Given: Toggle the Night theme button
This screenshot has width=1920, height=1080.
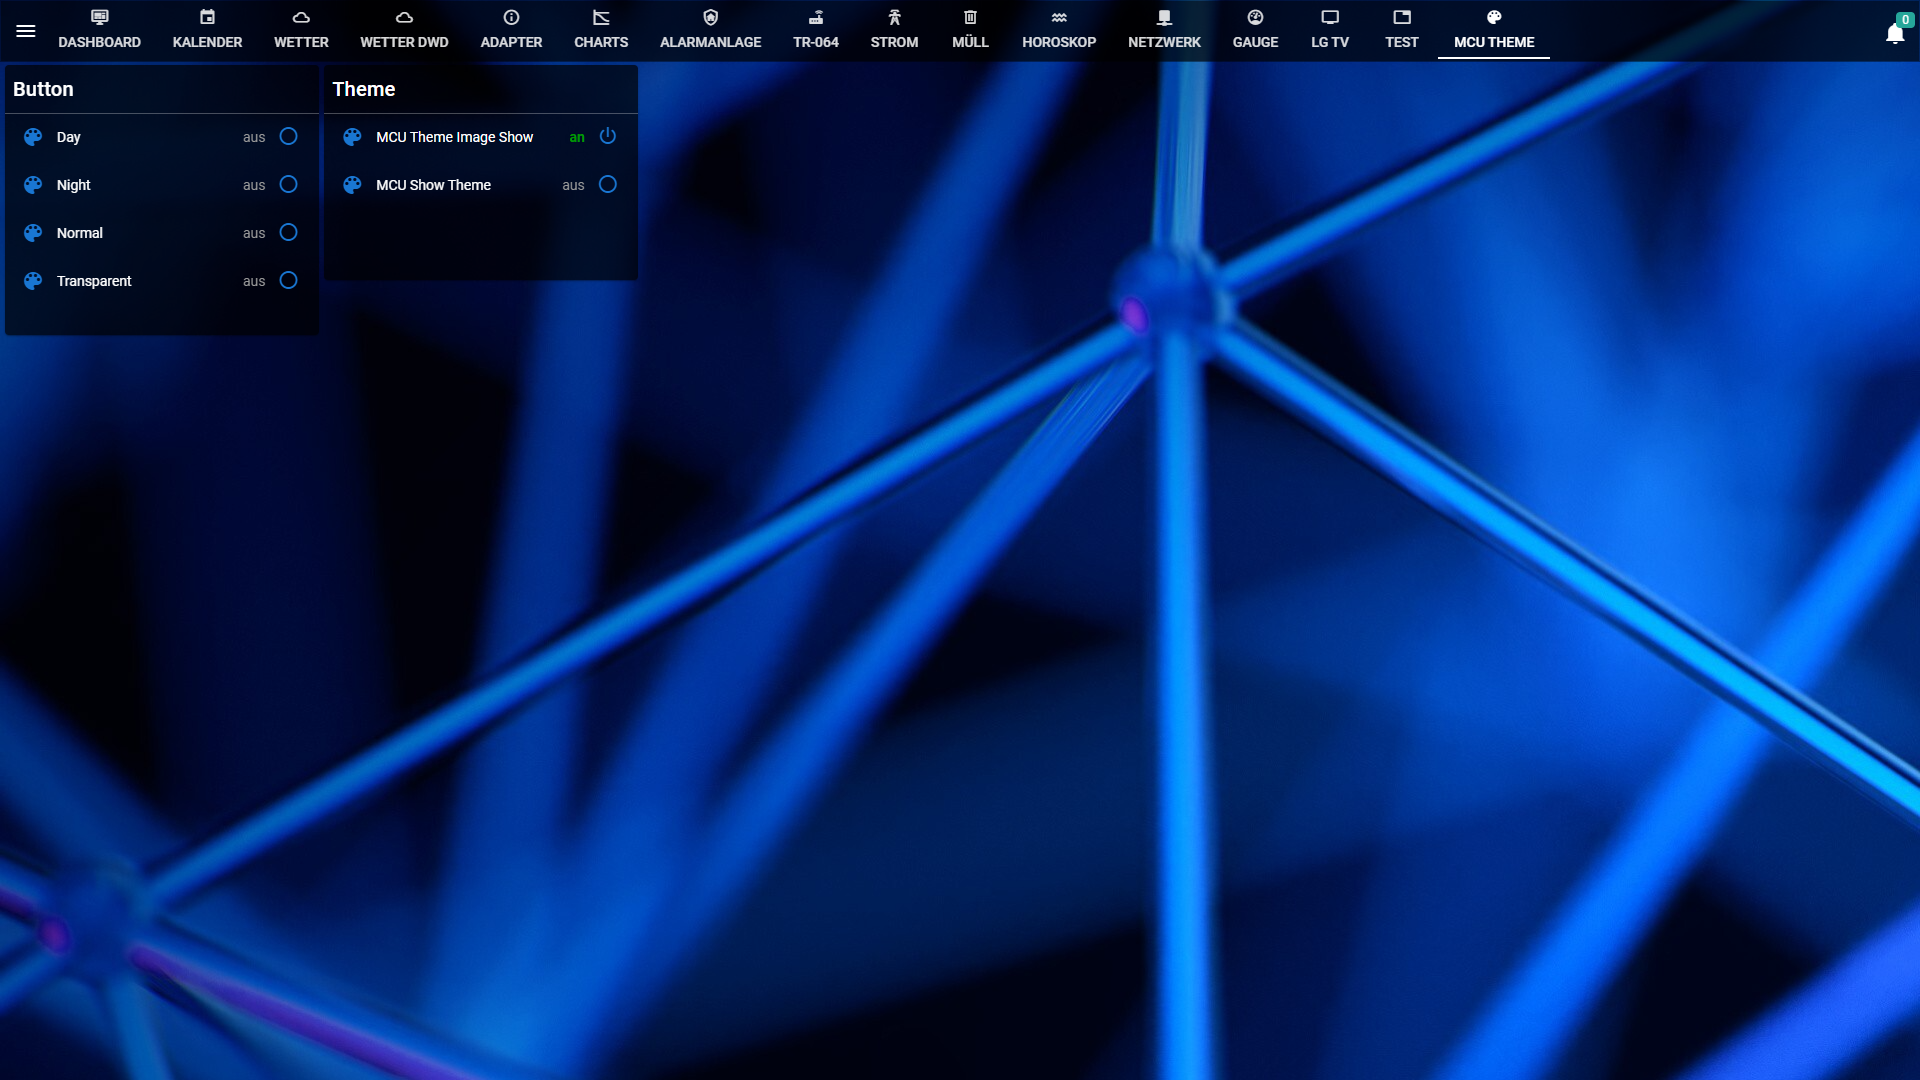Looking at the screenshot, I should coord(288,184).
